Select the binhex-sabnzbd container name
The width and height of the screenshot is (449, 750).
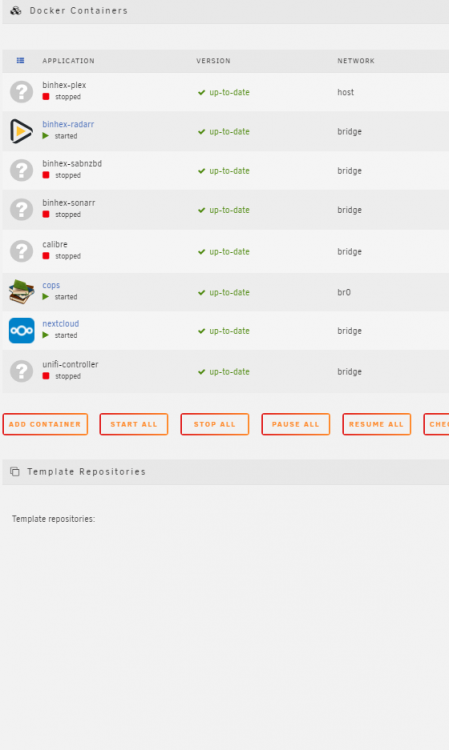click(x=72, y=164)
